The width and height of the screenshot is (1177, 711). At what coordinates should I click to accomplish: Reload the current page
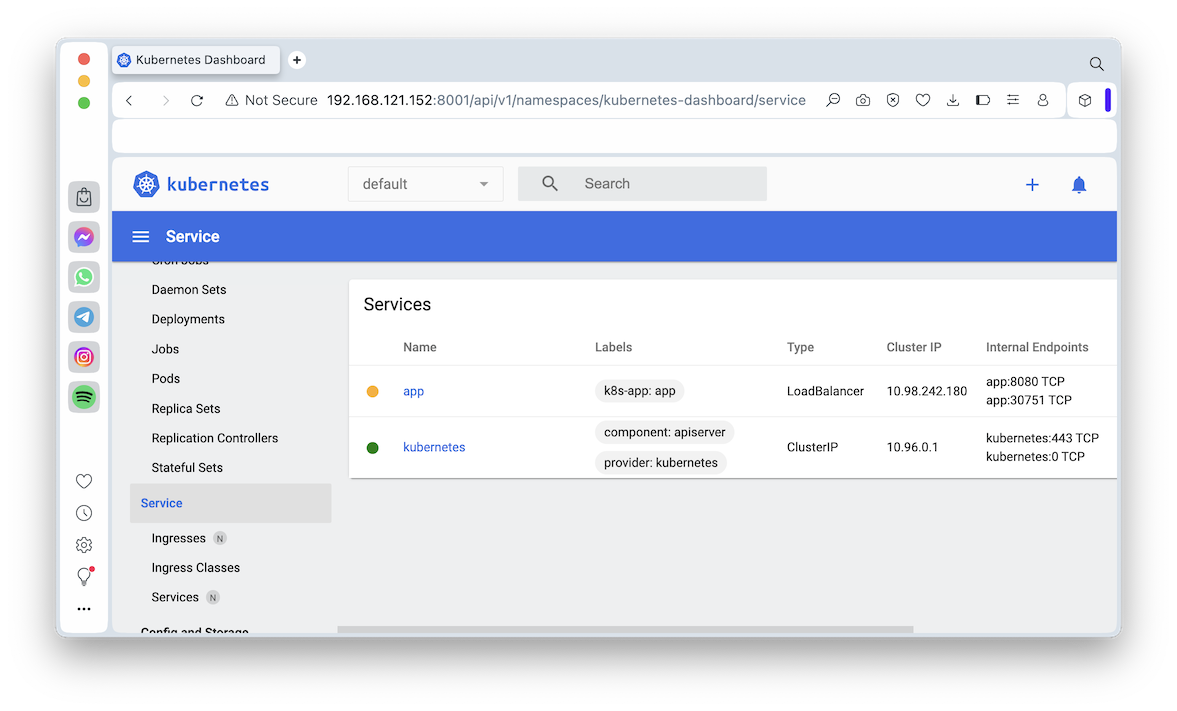(x=197, y=101)
